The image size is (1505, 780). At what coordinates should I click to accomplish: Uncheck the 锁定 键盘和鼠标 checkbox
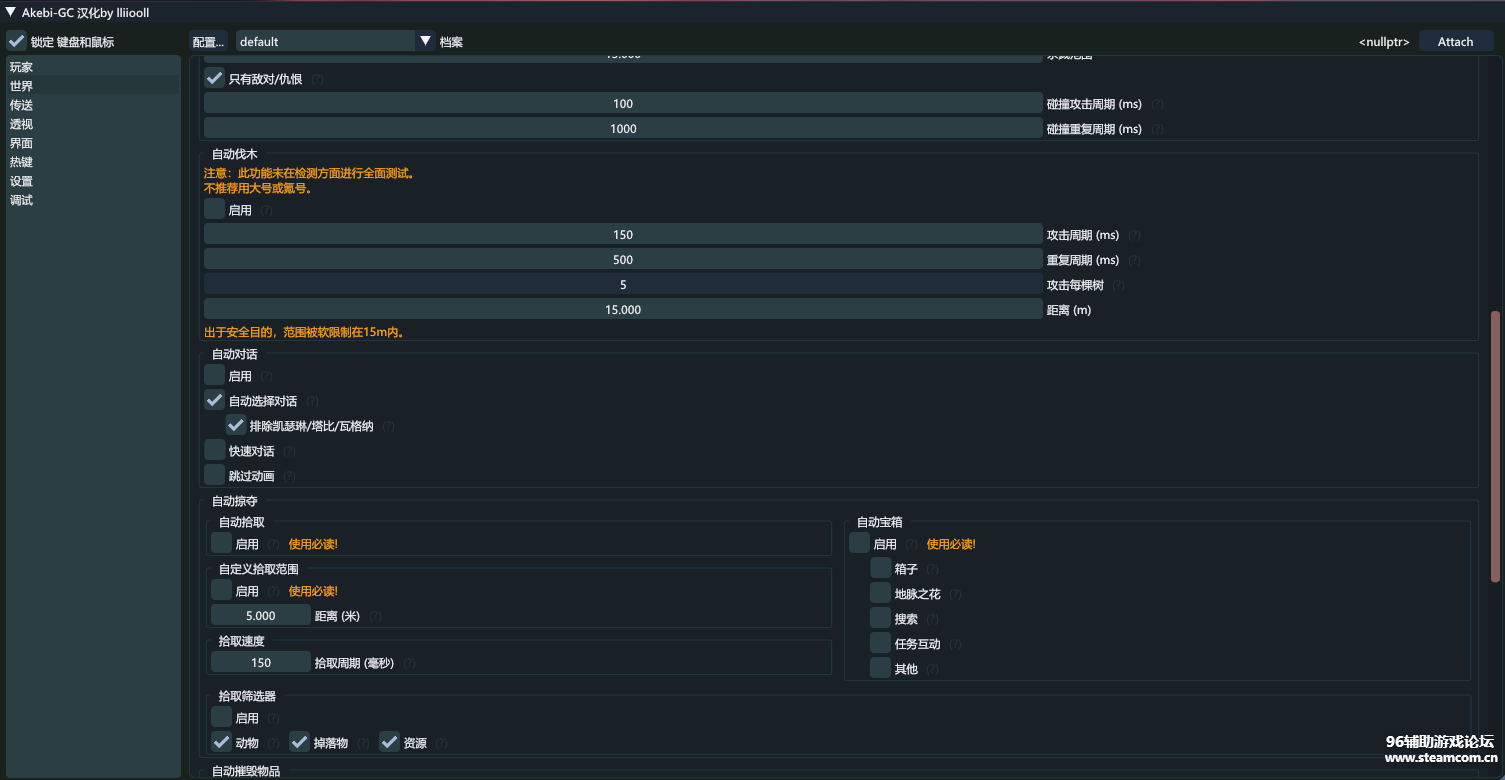[x=16, y=42]
